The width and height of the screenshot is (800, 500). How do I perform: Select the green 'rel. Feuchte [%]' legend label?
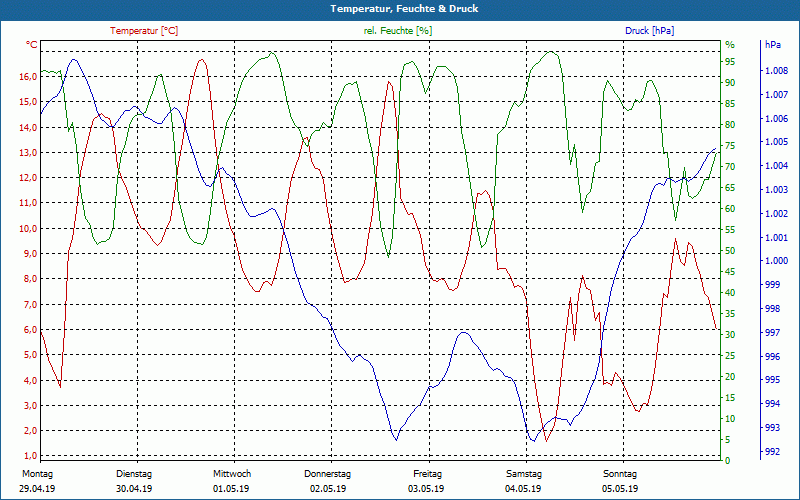[x=398, y=31]
